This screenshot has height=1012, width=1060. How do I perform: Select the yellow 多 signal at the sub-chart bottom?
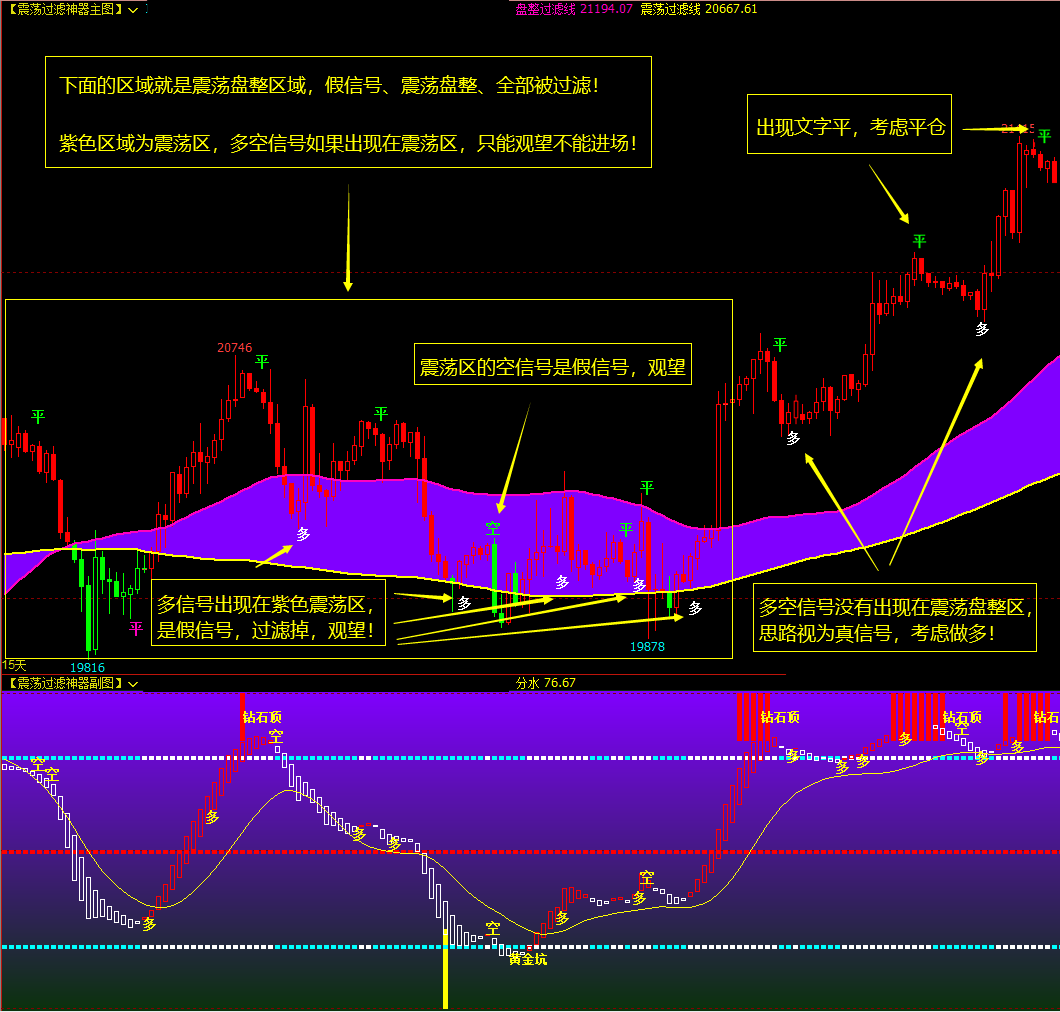click(147, 925)
